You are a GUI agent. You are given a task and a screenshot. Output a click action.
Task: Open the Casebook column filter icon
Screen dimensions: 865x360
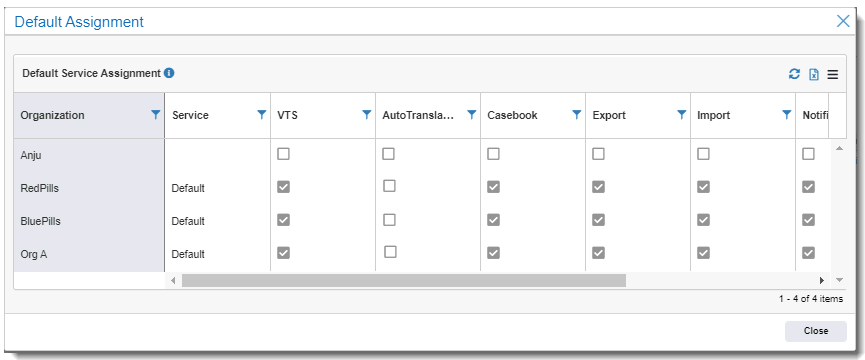[x=576, y=115]
